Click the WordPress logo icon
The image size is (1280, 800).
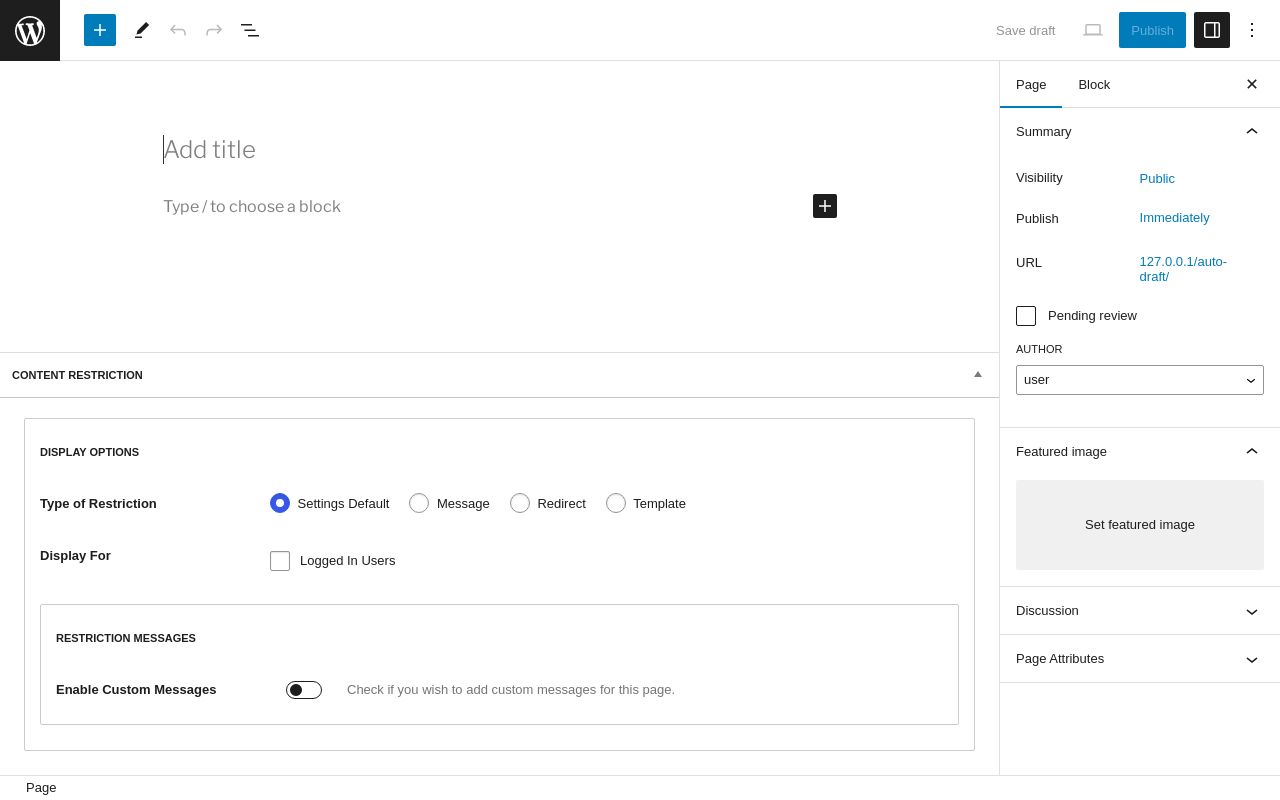point(30,30)
